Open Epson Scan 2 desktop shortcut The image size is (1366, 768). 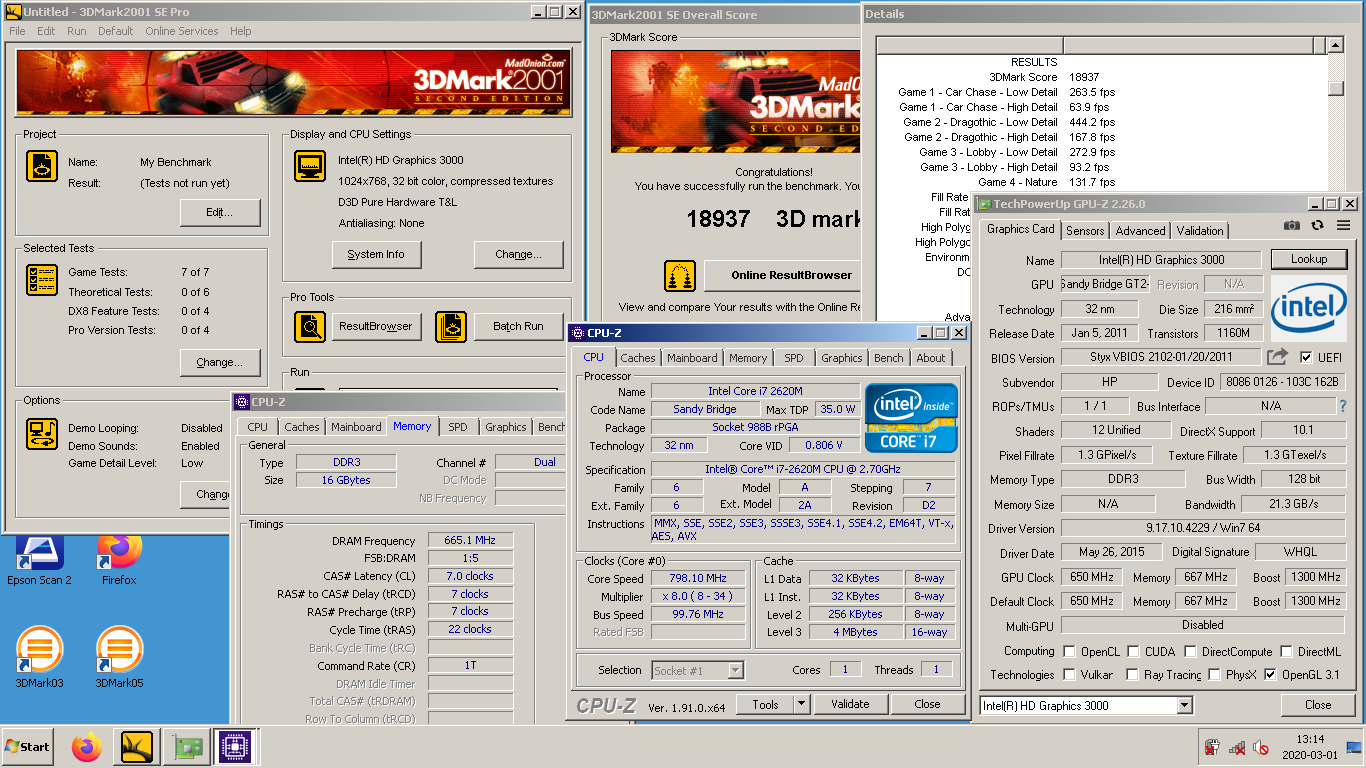(x=39, y=558)
